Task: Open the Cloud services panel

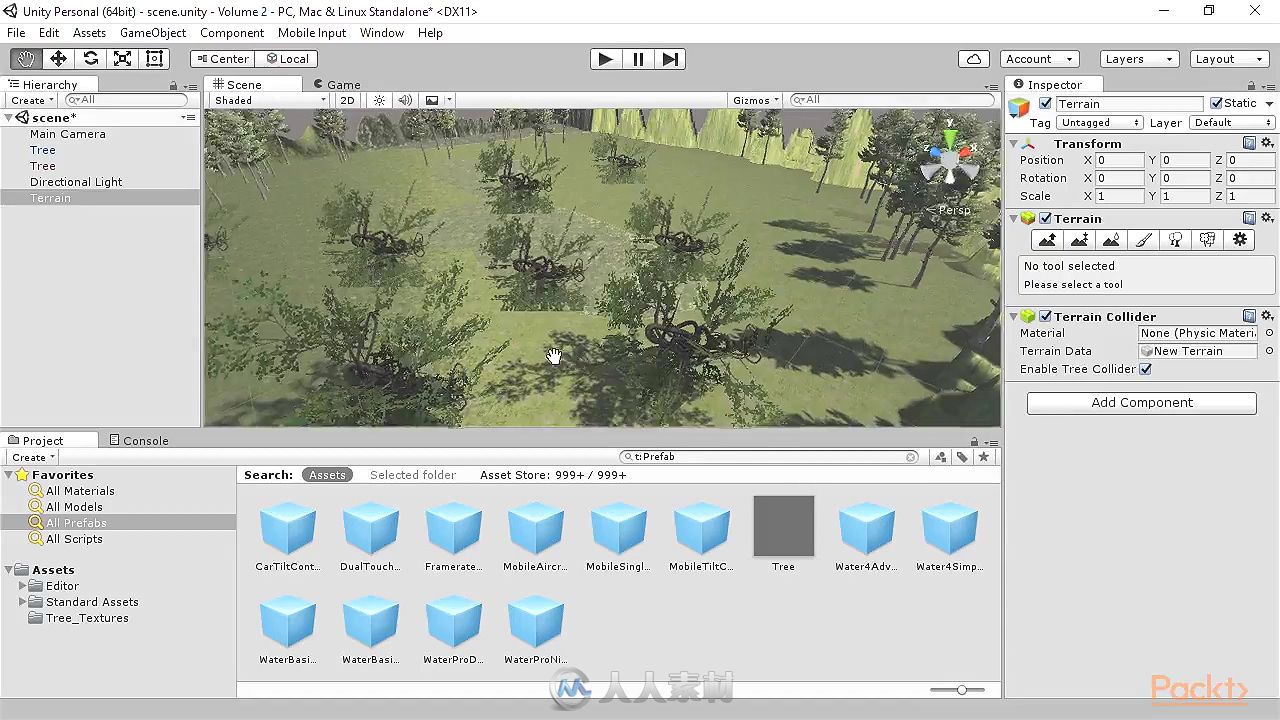Action: click(x=974, y=59)
